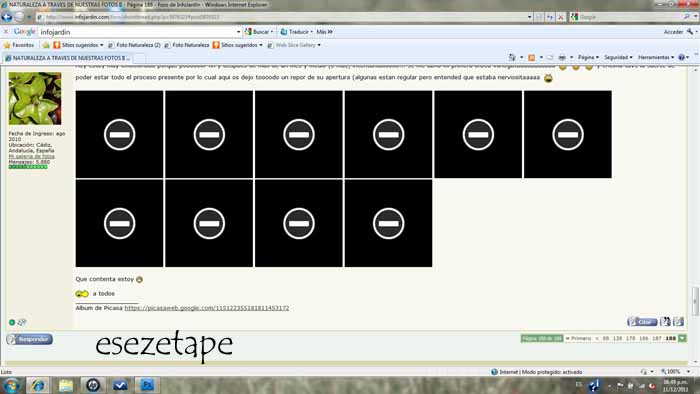This screenshot has width=700, height=394.
Task: Click the Citar quote button
Action: pyautogui.click(x=642, y=322)
